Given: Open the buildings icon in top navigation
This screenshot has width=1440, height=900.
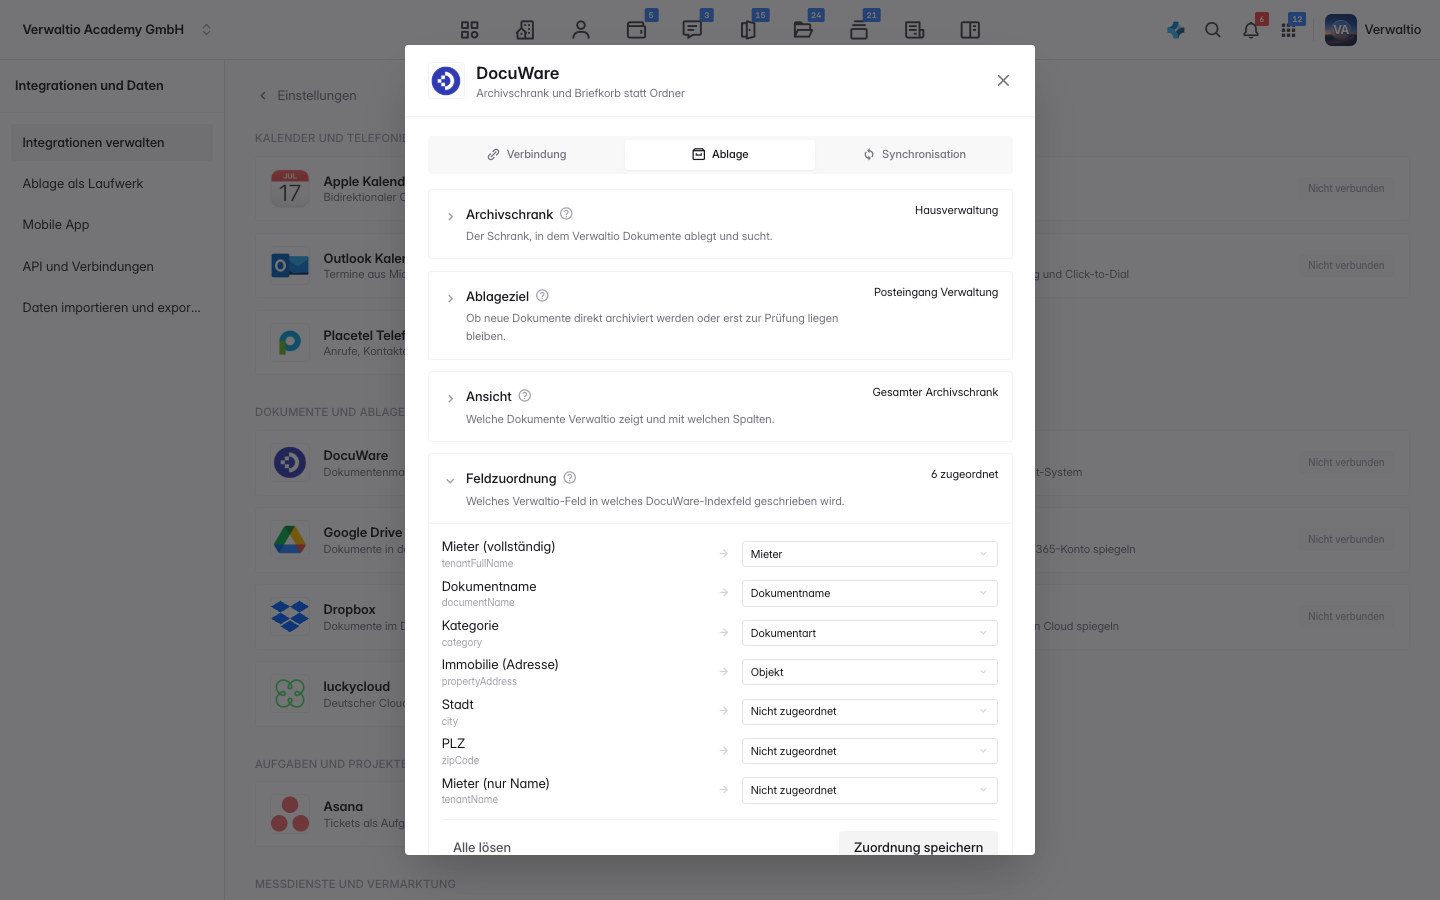Looking at the screenshot, I should tap(525, 30).
